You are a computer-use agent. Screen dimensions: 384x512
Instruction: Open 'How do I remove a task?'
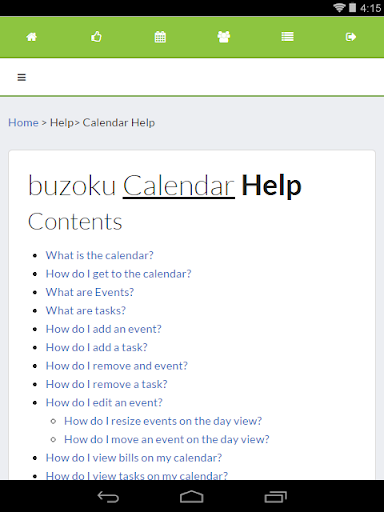(107, 384)
